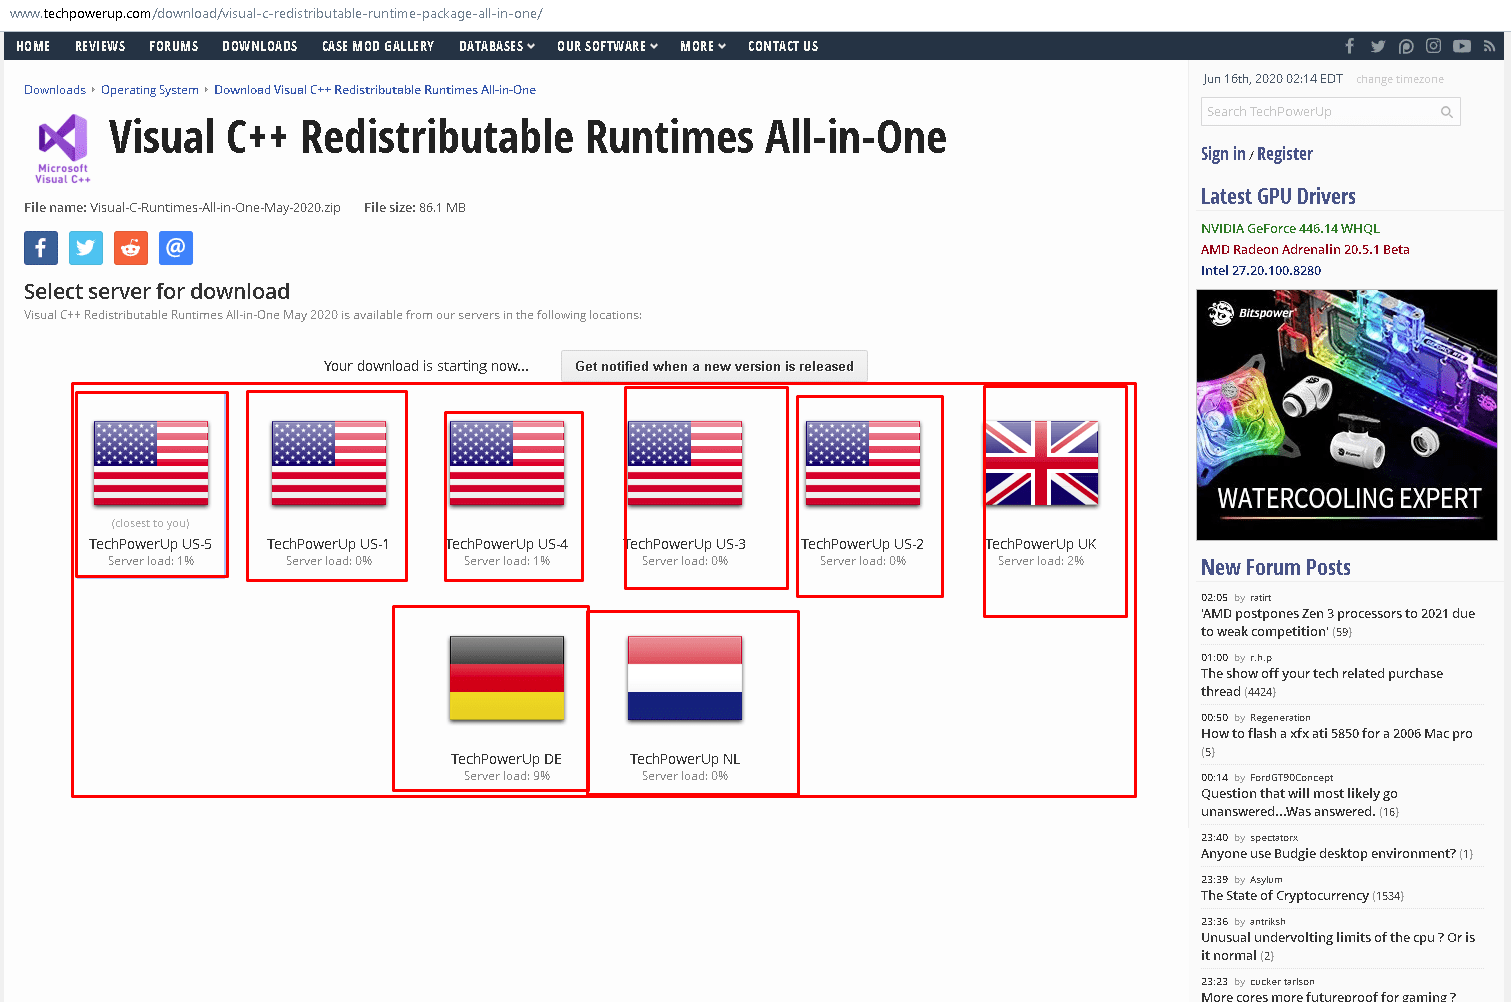
Task: Open Visual C++ Runtimes breadcrumb link
Action: pyautogui.click(x=375, y=90)
